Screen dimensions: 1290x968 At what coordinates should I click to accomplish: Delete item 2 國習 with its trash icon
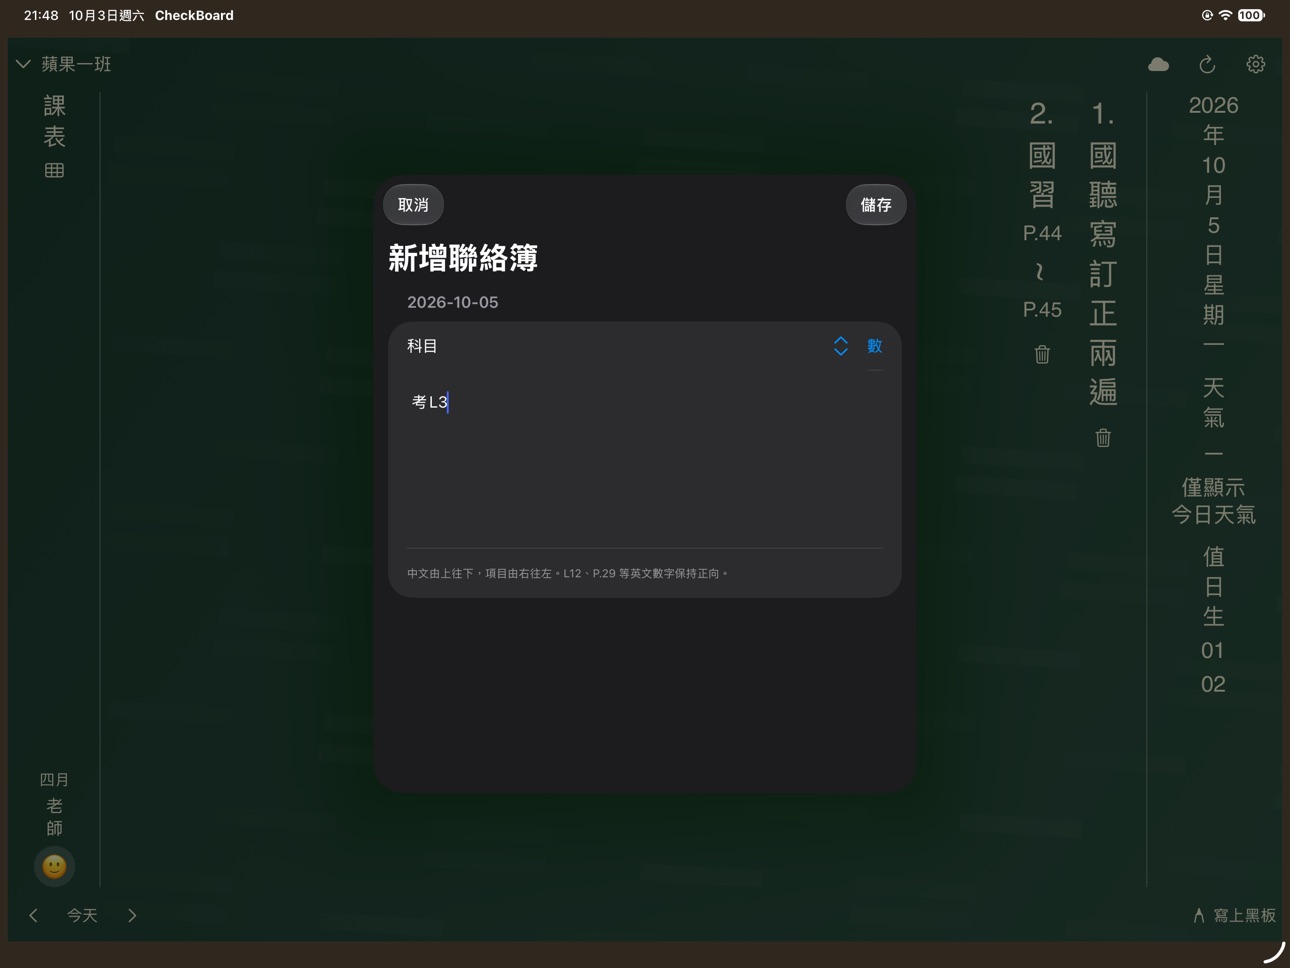[1042, 354]
